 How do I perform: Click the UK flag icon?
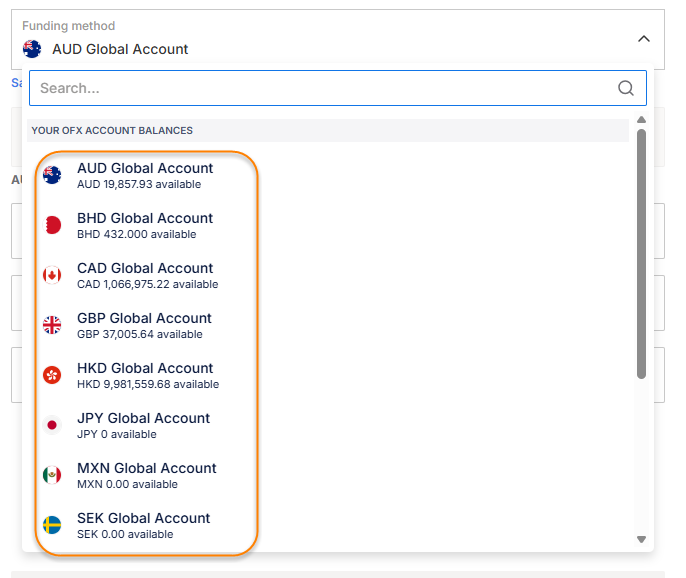pos(52,325)
